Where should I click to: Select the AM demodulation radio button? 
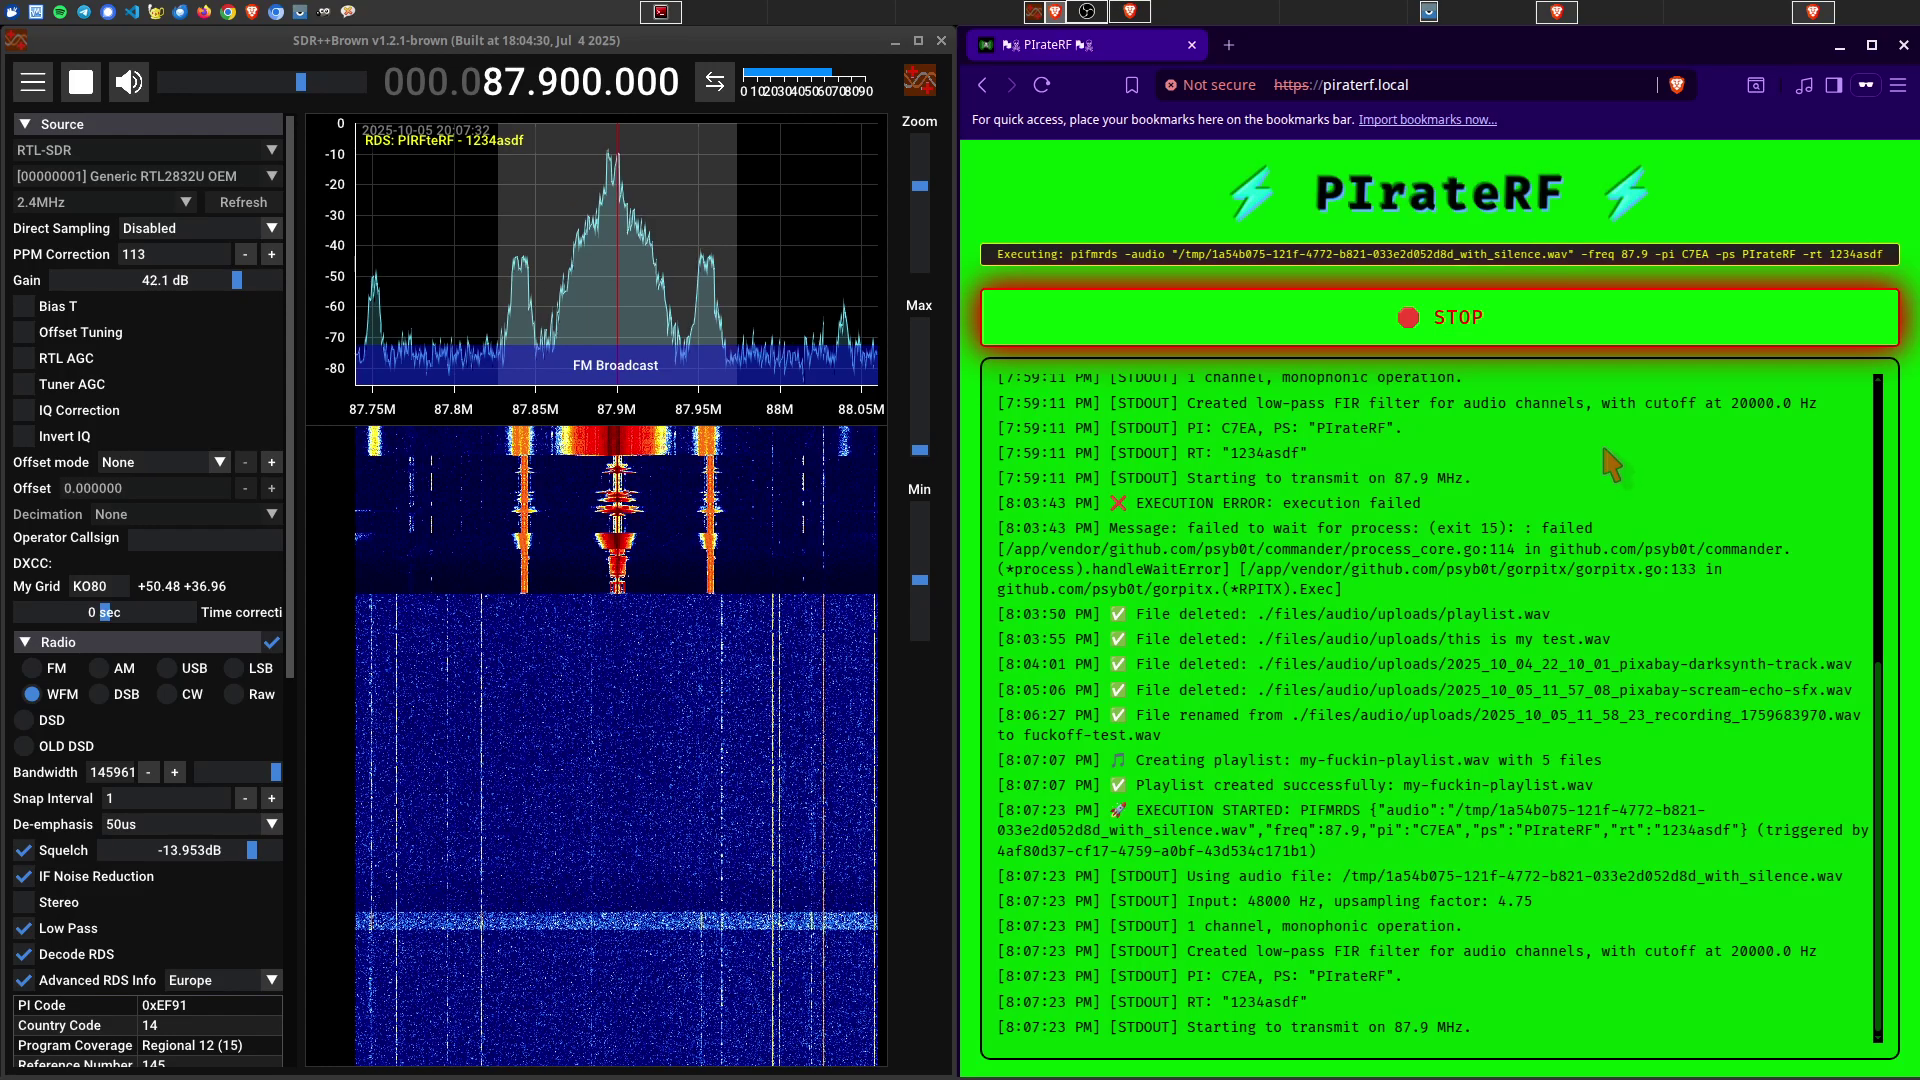pos(99,668)
